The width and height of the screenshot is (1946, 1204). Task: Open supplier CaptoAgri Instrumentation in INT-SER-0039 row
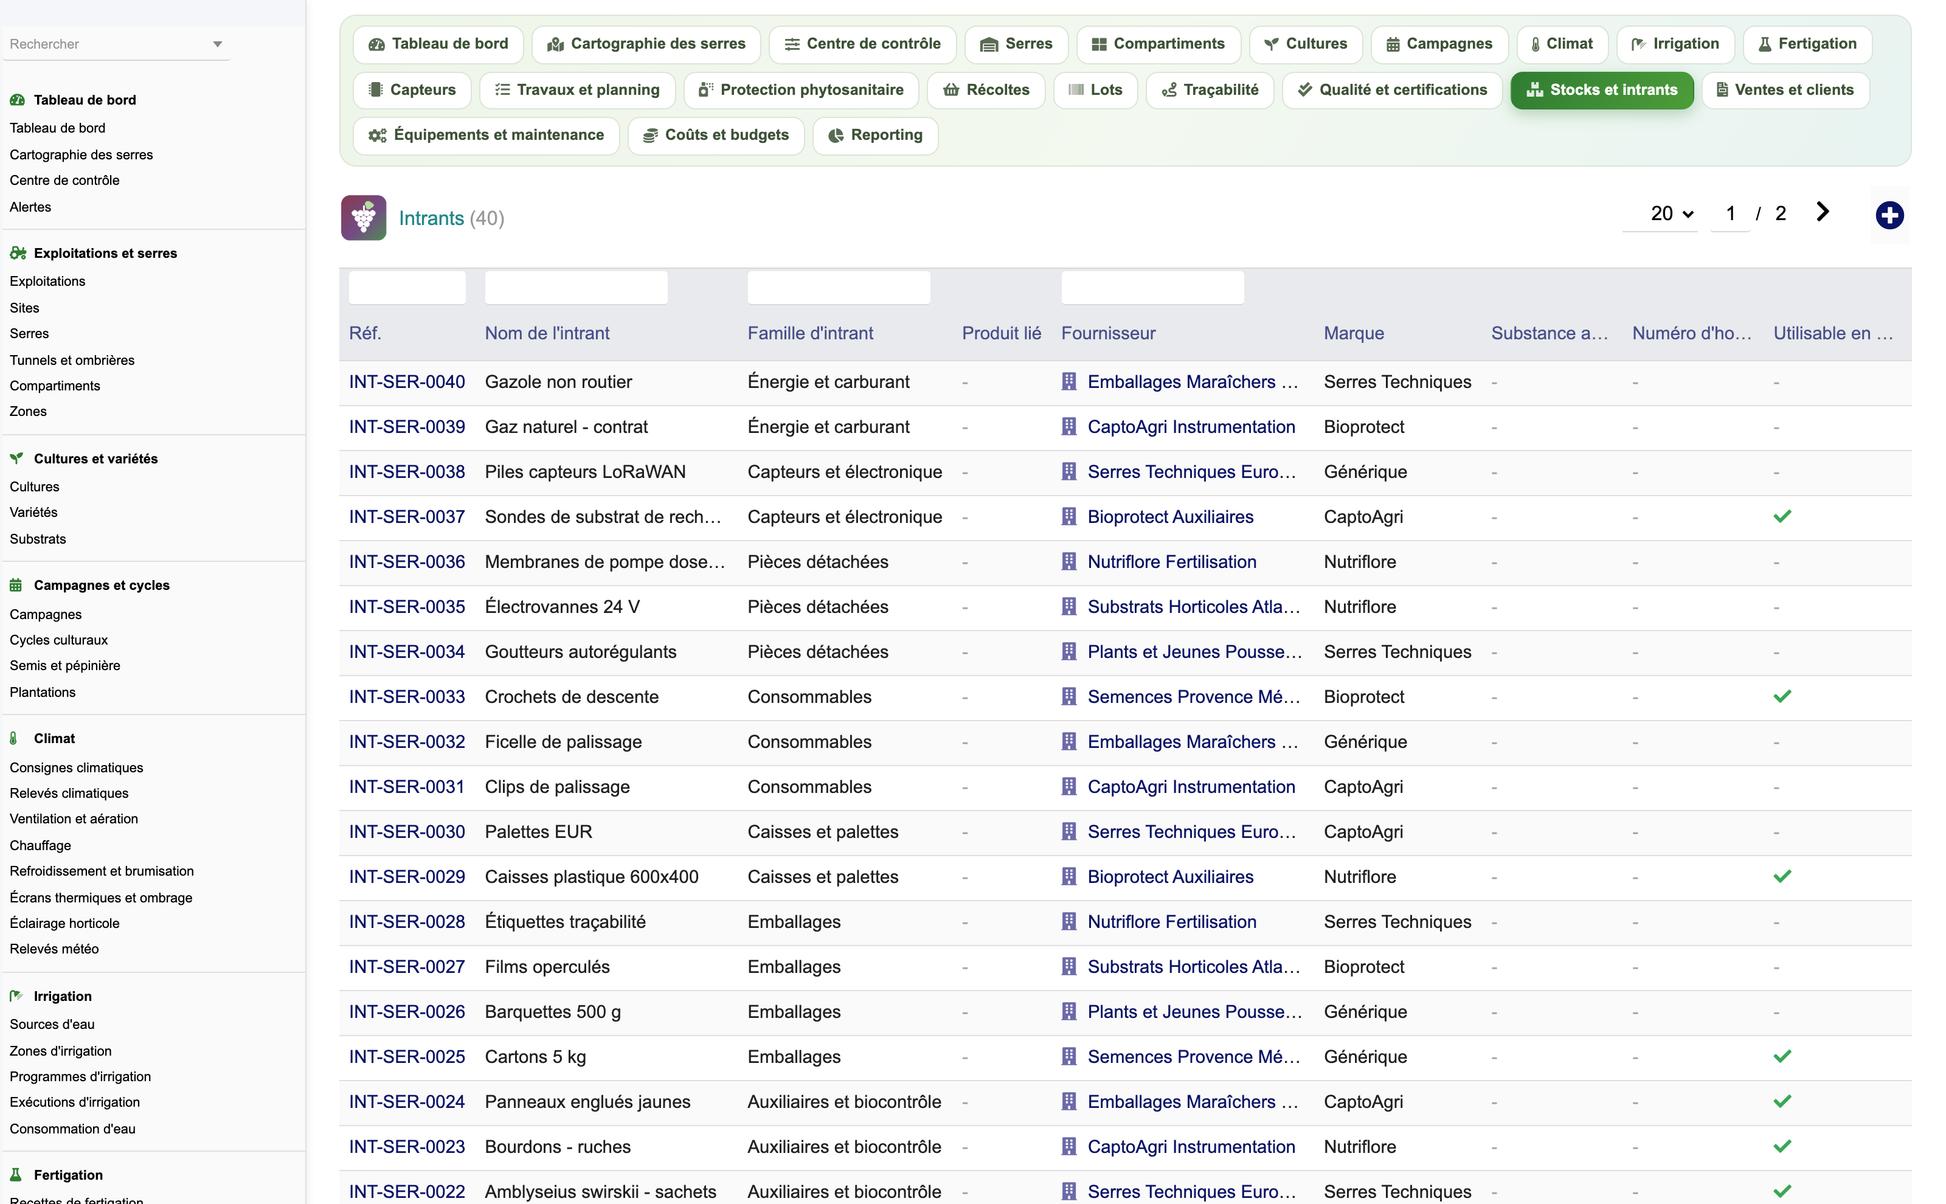click(1191, 427)
